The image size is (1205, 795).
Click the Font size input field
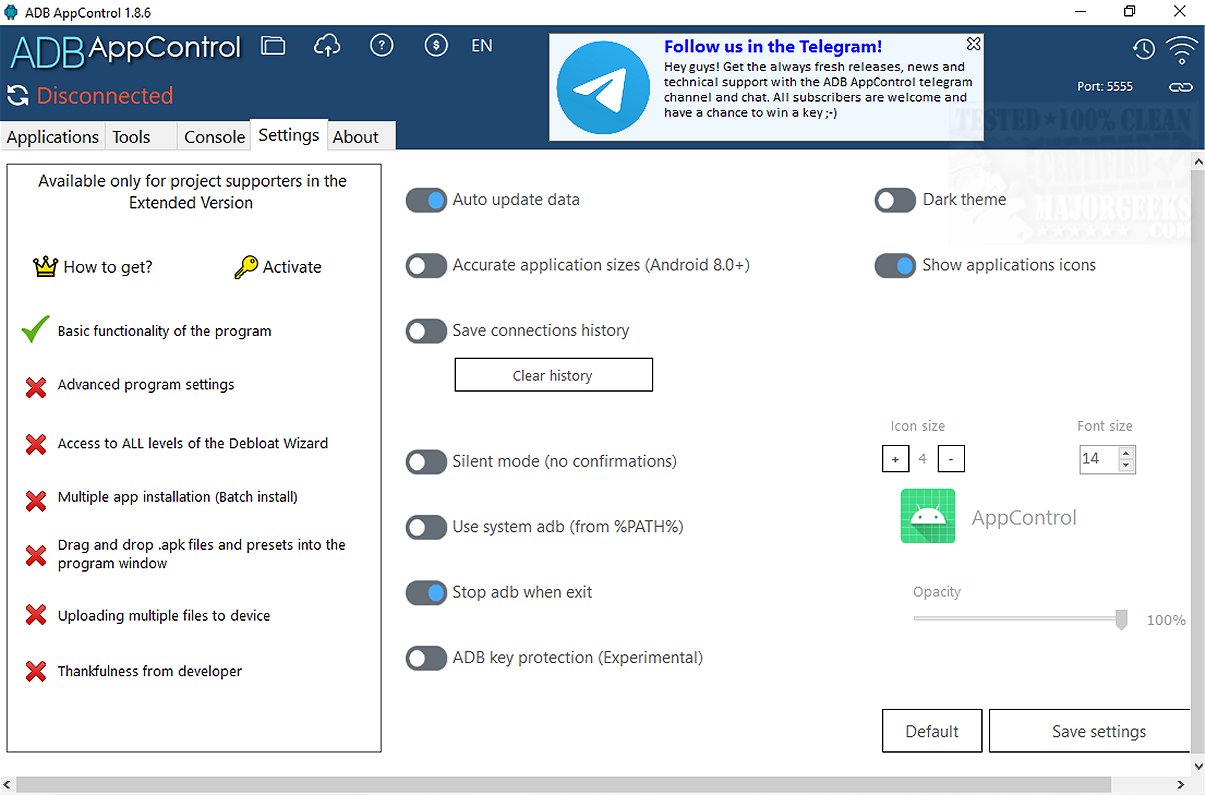tap(1099, 459)
